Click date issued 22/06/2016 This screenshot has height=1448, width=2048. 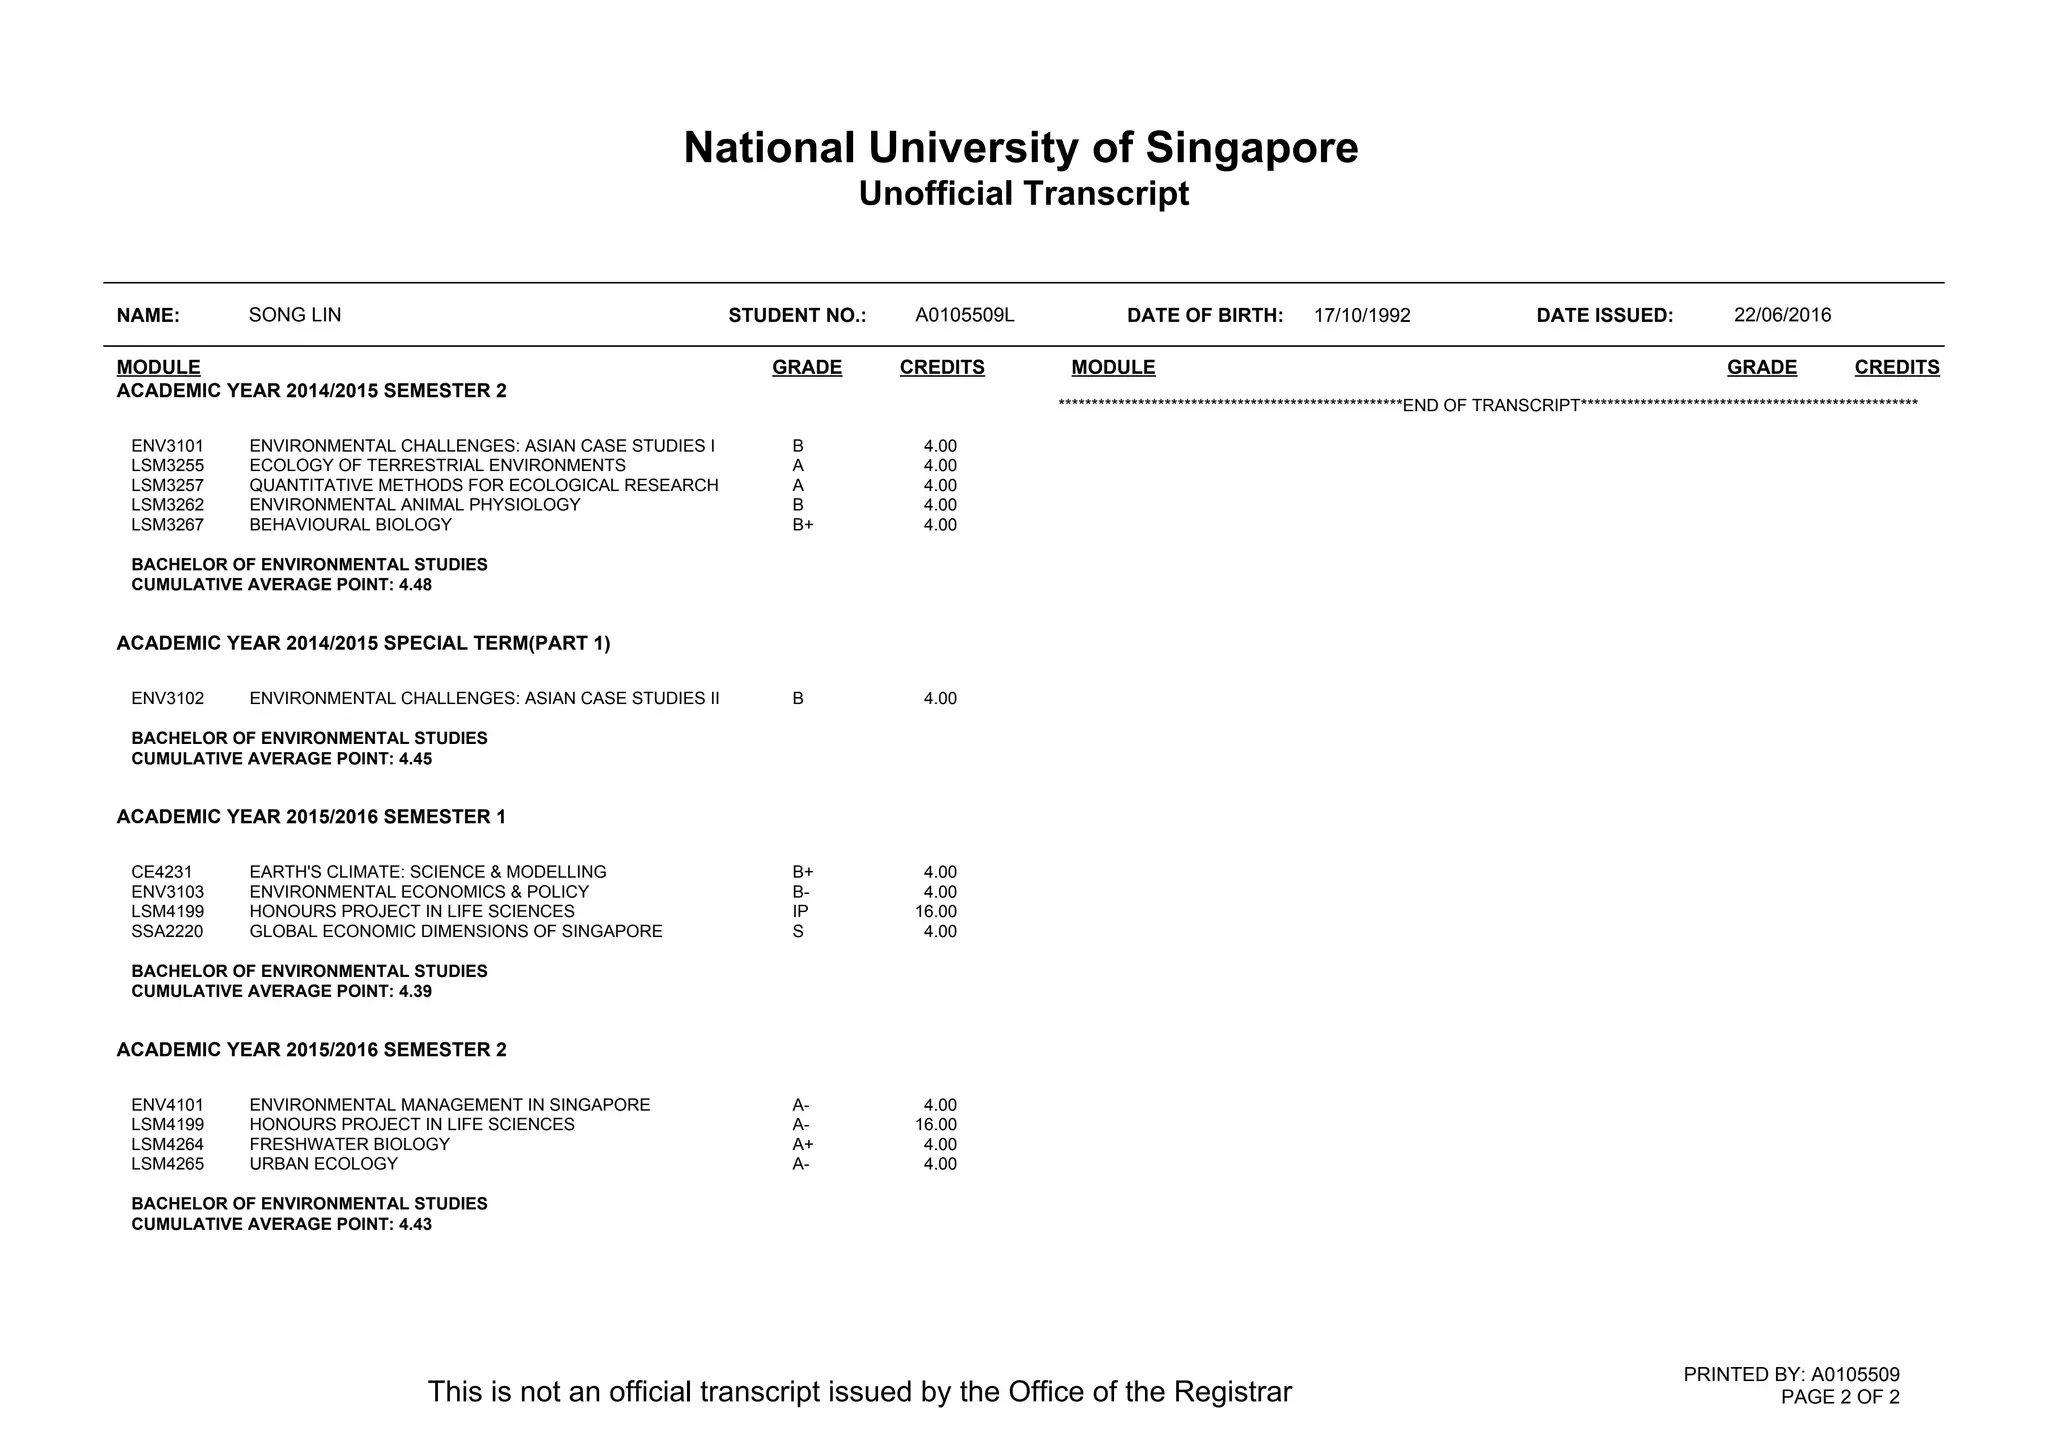1782,316
